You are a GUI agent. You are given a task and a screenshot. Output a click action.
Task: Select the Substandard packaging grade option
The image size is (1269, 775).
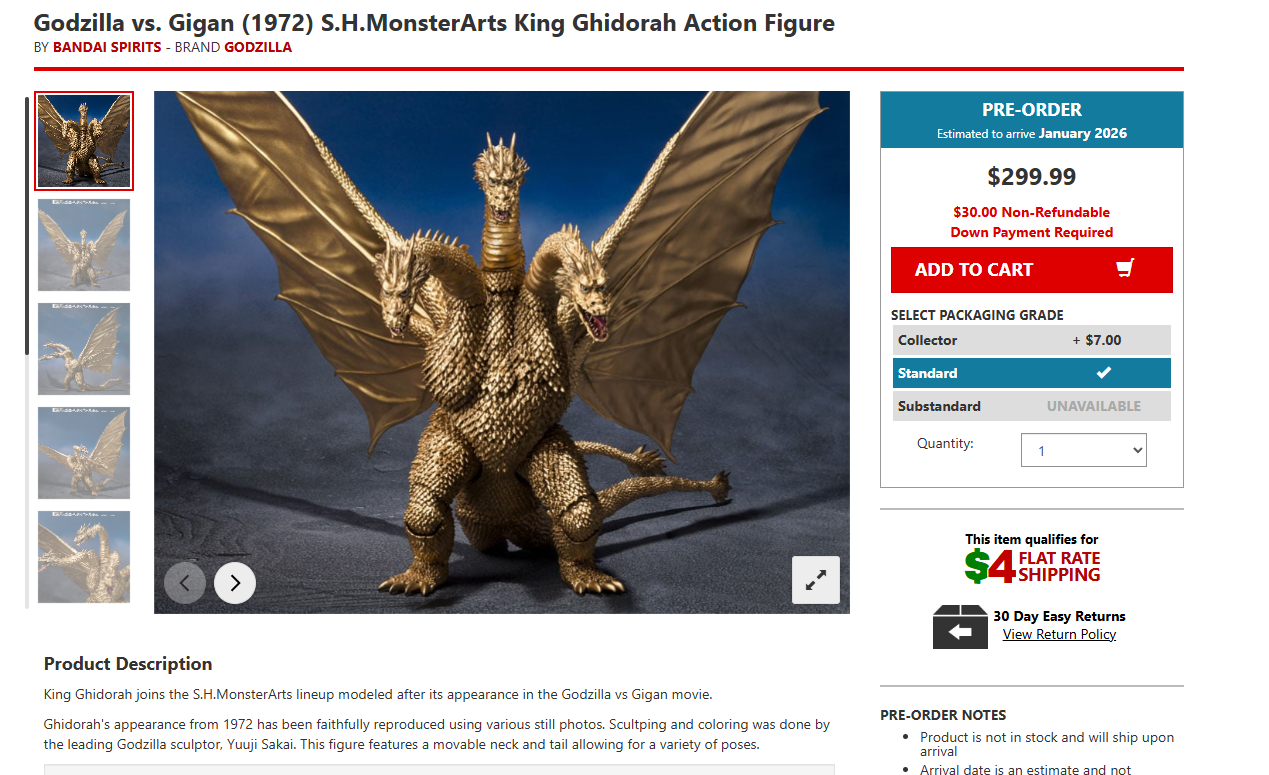click(1032, 406)
